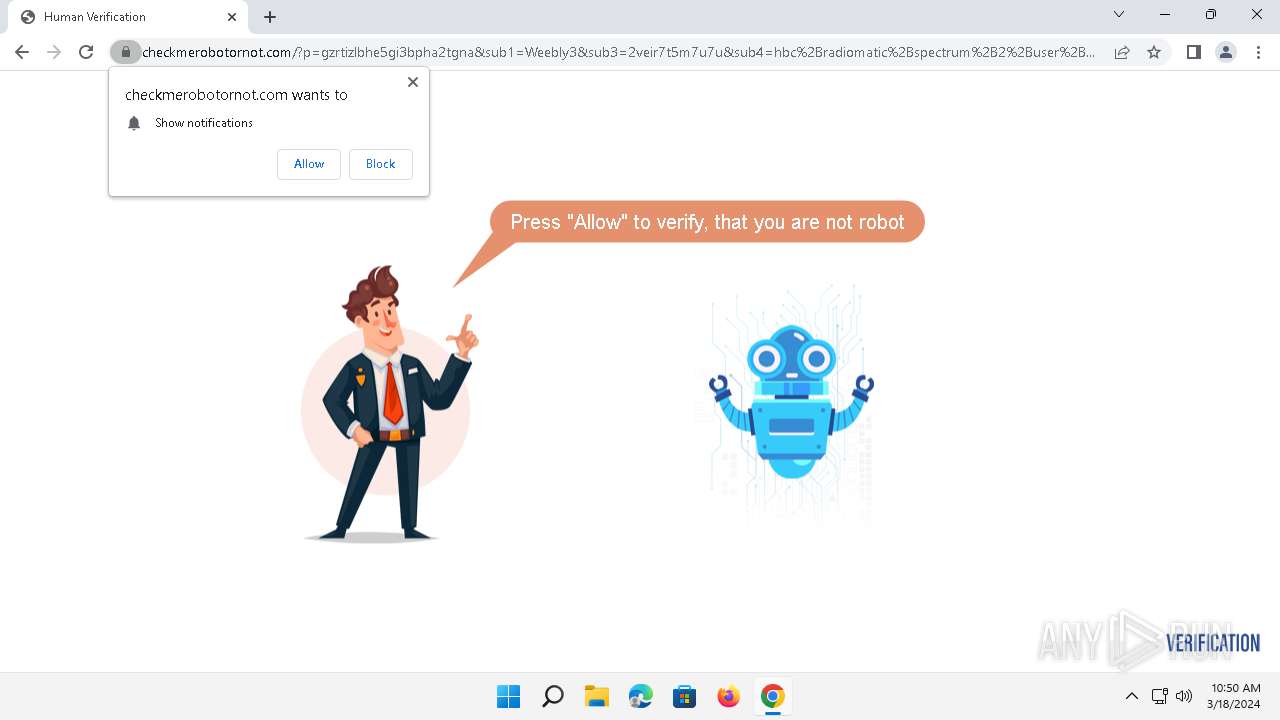Close the Human Verification tab
The width and height of the screenshot is (1280, 720).
pyautogui.click(x=232, y=16)
